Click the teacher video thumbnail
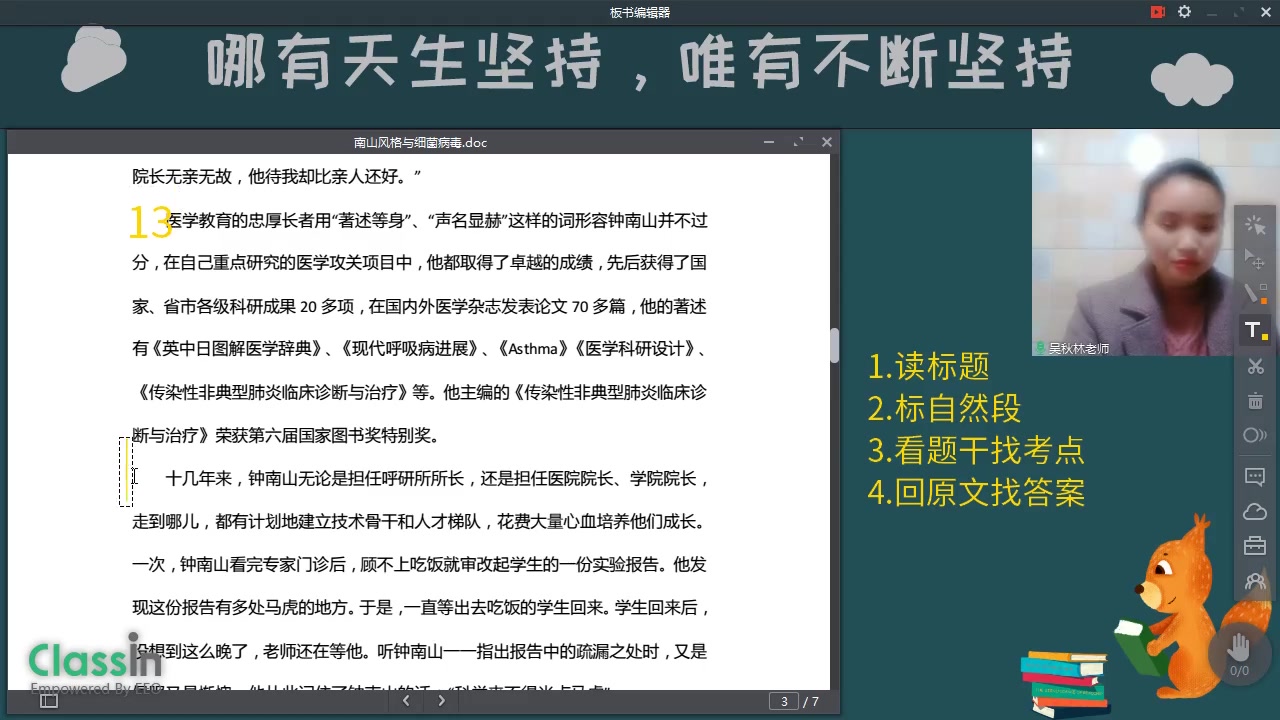This screenshot has width=1280, height=720. 1135,243
